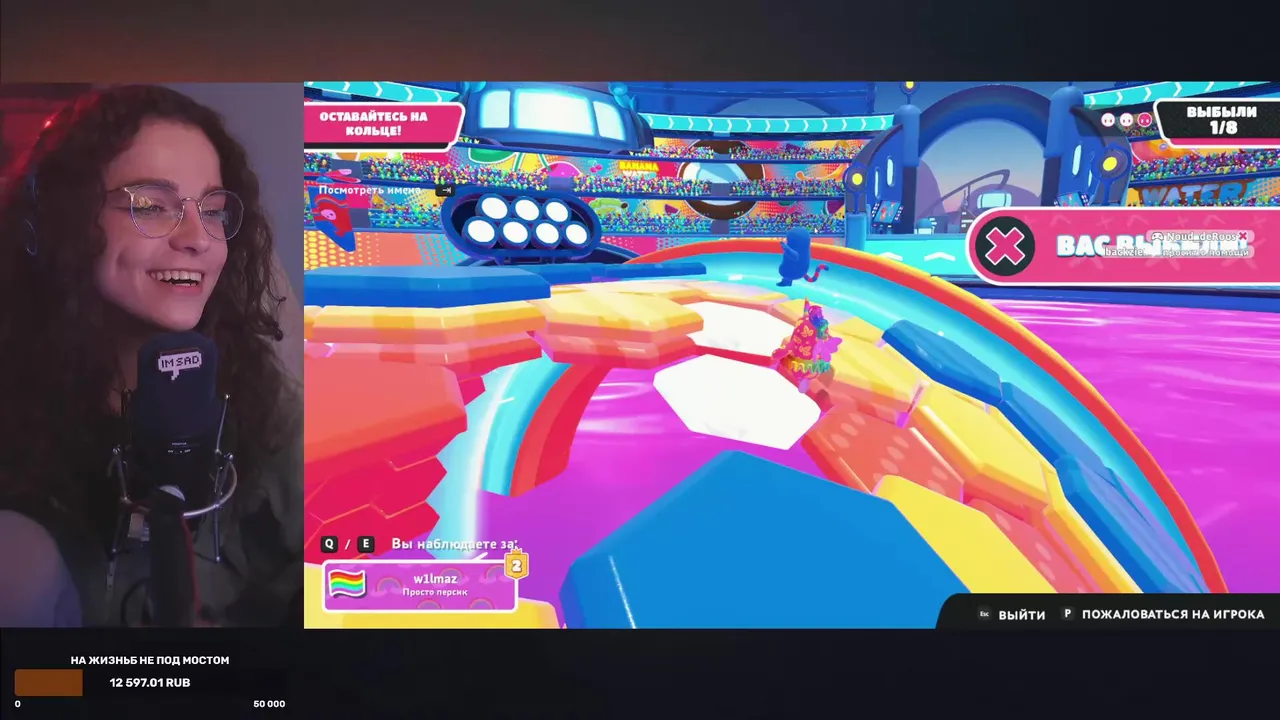This screenshot has width=1280, height=720.
Task: Click the ВЫЙТИ exit button
Action: tap(1021, 615)
